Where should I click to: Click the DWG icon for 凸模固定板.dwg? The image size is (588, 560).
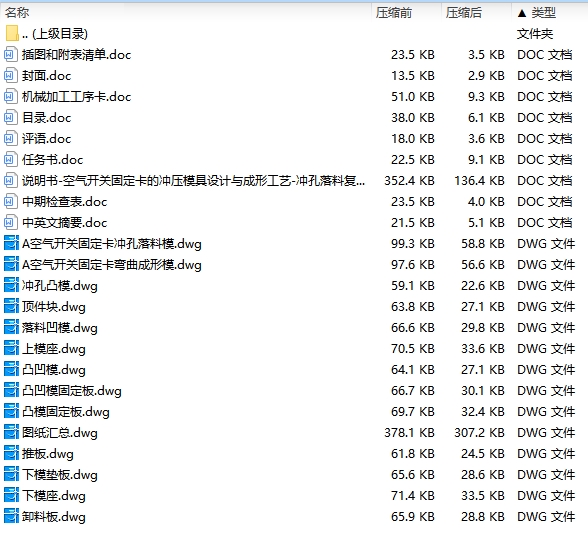point(11,411)
